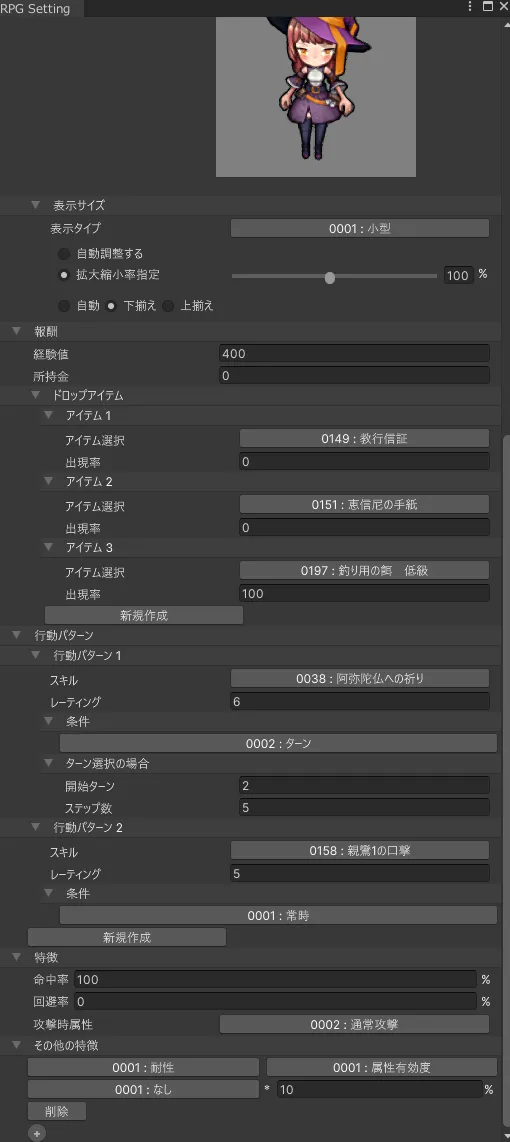Click 新規作成 button under action patterns
Viewport: 510px width, 1142px height.
coord(127,937)
